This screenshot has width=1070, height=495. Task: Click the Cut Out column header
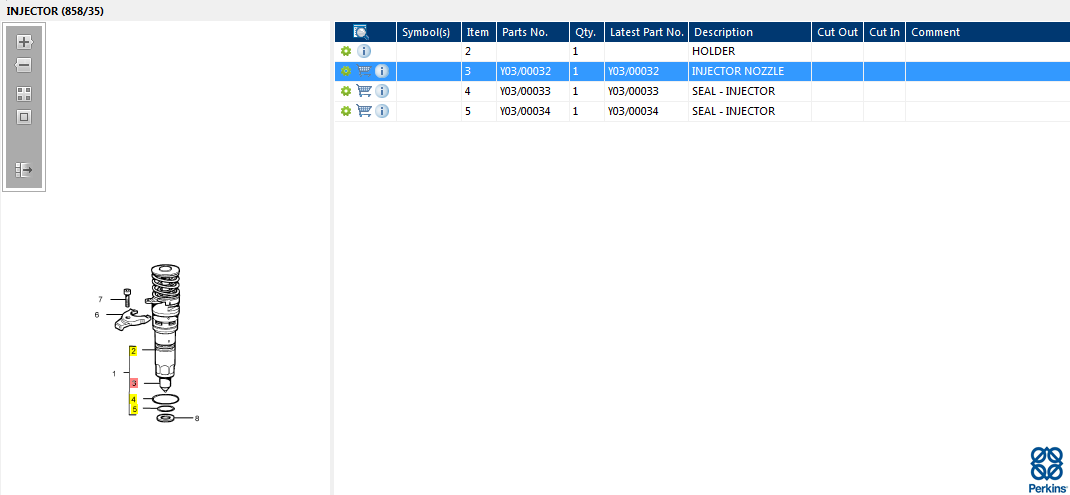[x=837, y=32]
